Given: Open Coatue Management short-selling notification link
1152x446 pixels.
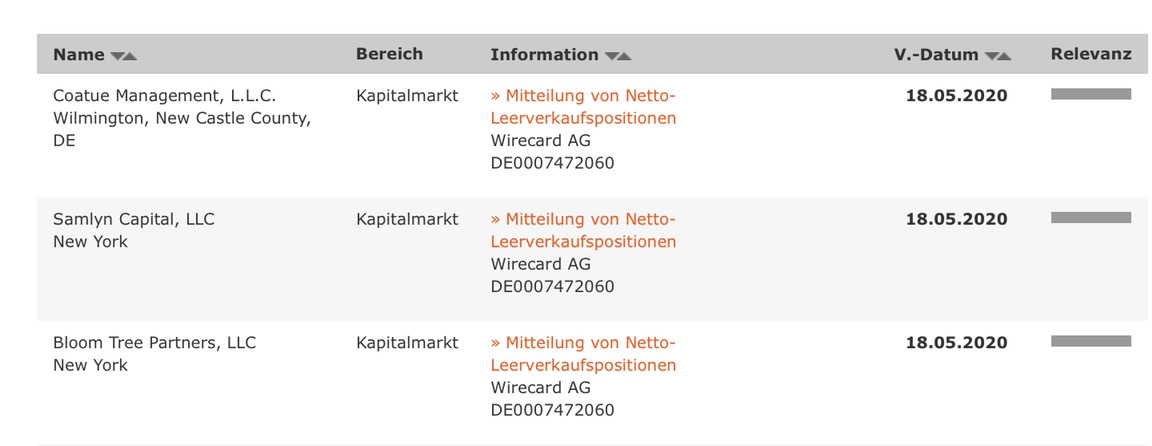Looking at the screenshot, I should tap(583, 107).
